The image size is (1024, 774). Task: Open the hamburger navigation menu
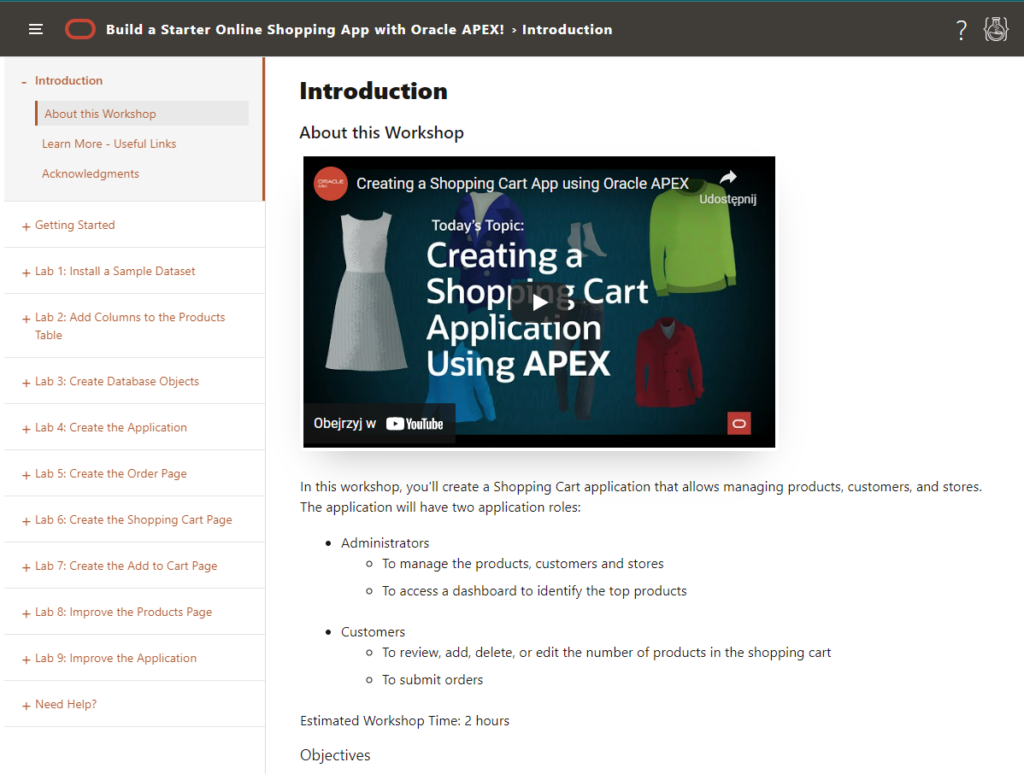pyautogui.click(x=35, y=29)
